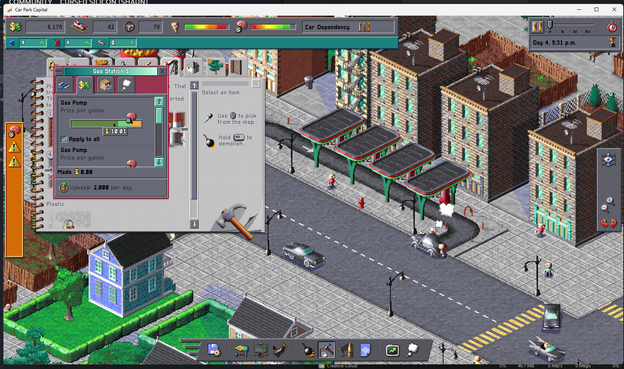Select the gas pump nozzle tool
The width and height of the screenshot is (624, 369).
point(280,350)
